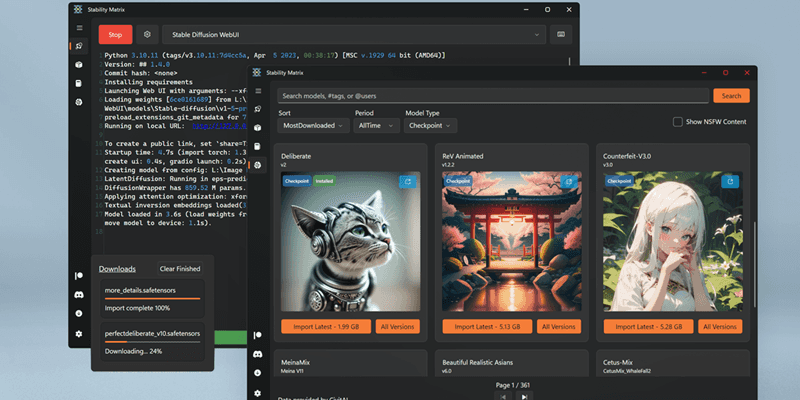
Task: Open the Sort dropdown showing MostDownloaded
Action: click(313, 126)
